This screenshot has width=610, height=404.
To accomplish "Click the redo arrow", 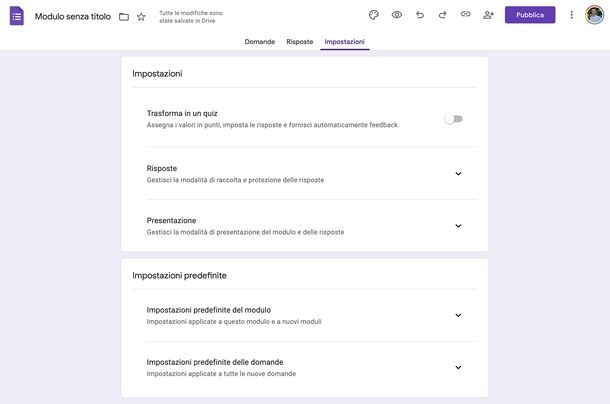I will click(x=442, y=15).
